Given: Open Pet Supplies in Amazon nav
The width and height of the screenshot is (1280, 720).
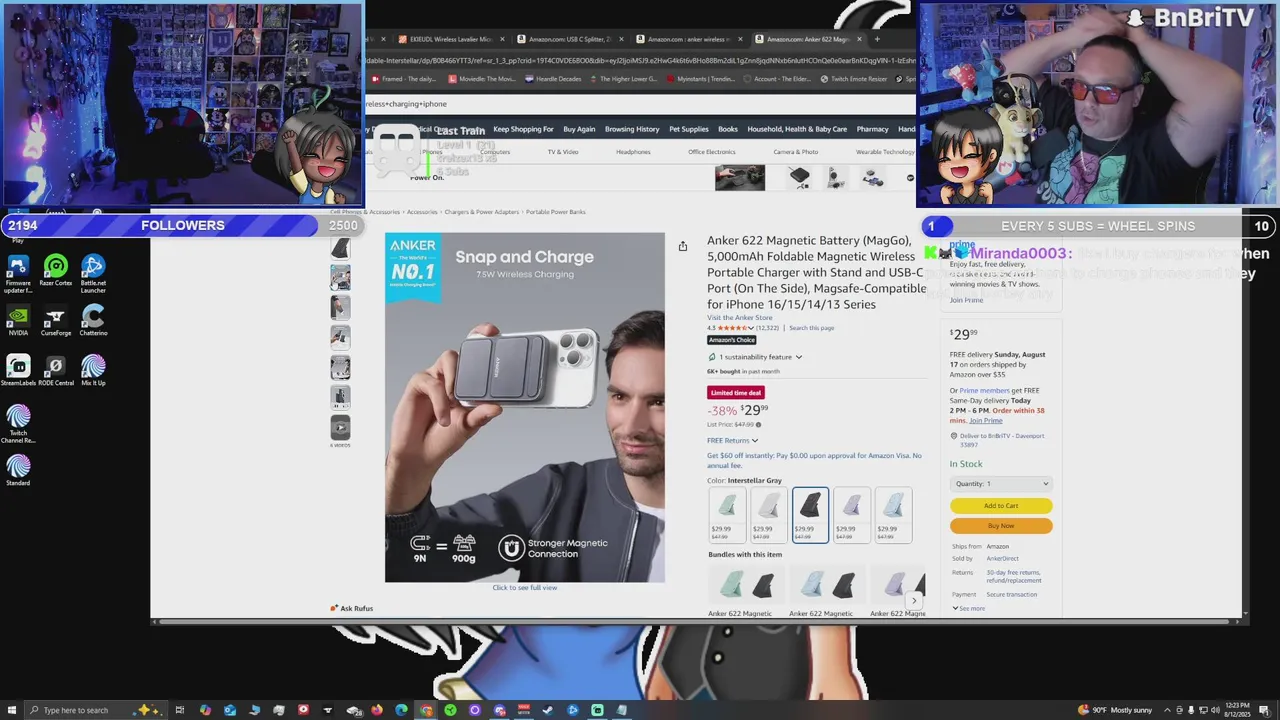Looking at the screenshot, I should click(689, 129).
